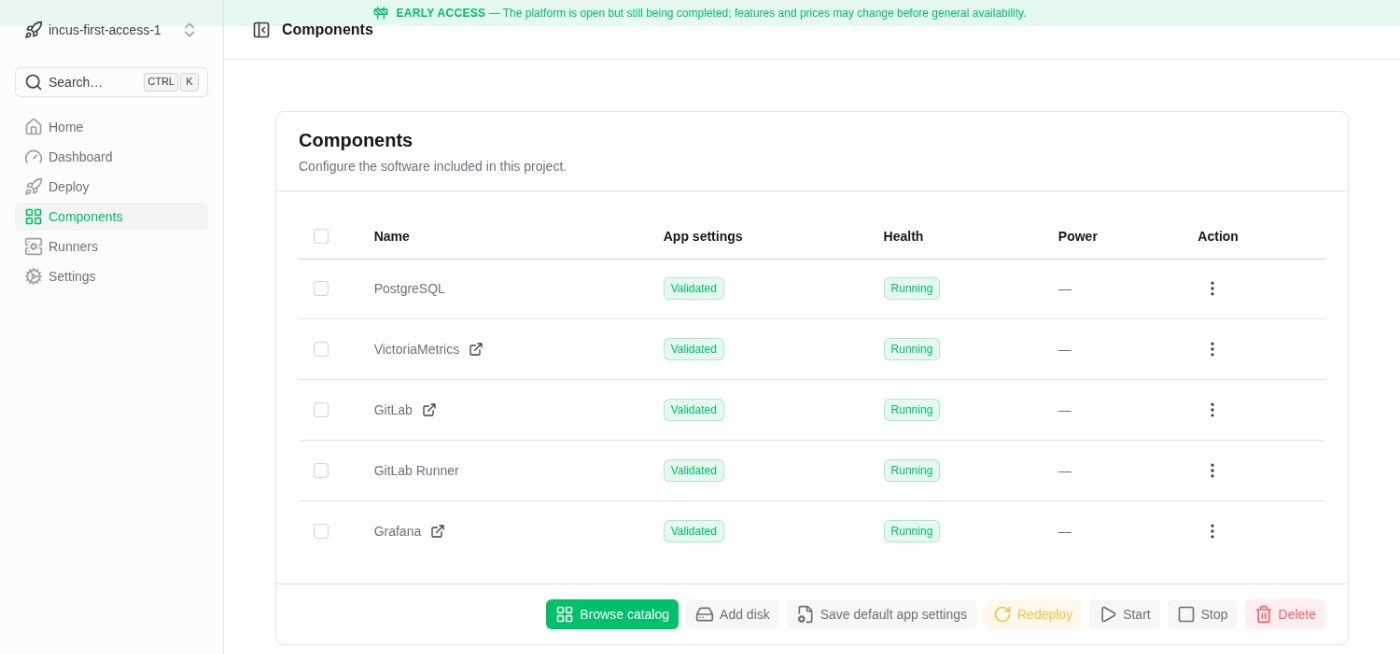
Task: Click Running badge in GitLab row
Action: pyautogui.click(x=911, y=410)
